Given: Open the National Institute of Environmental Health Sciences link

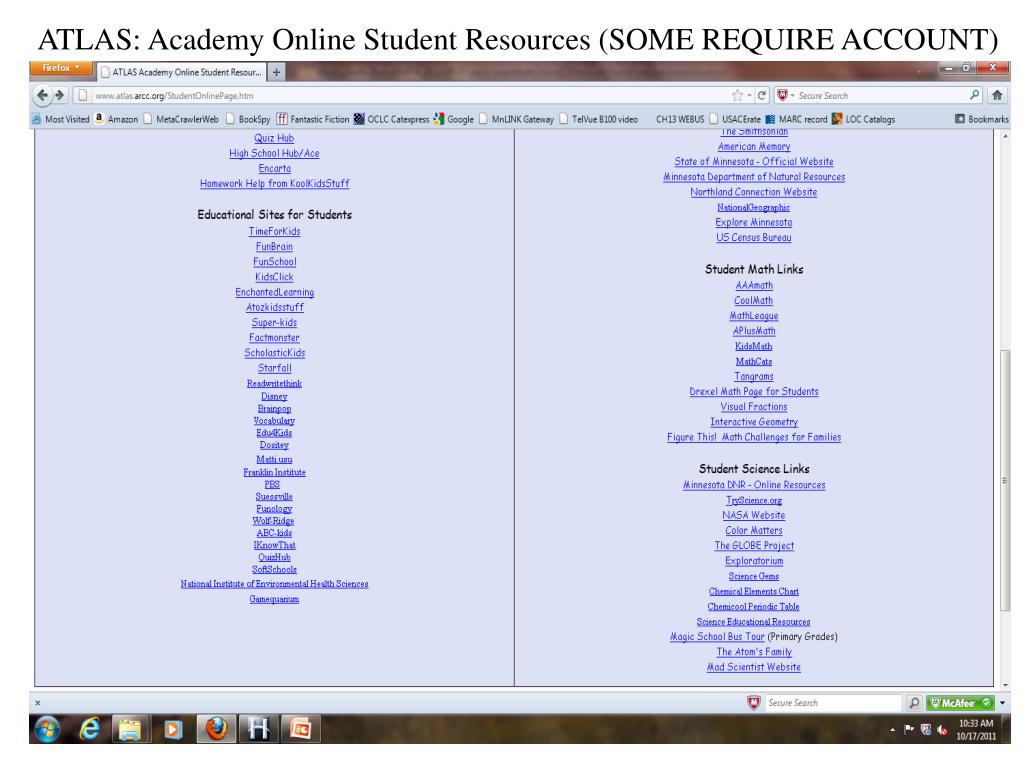Looking at the screenshot, I should 275,584.
